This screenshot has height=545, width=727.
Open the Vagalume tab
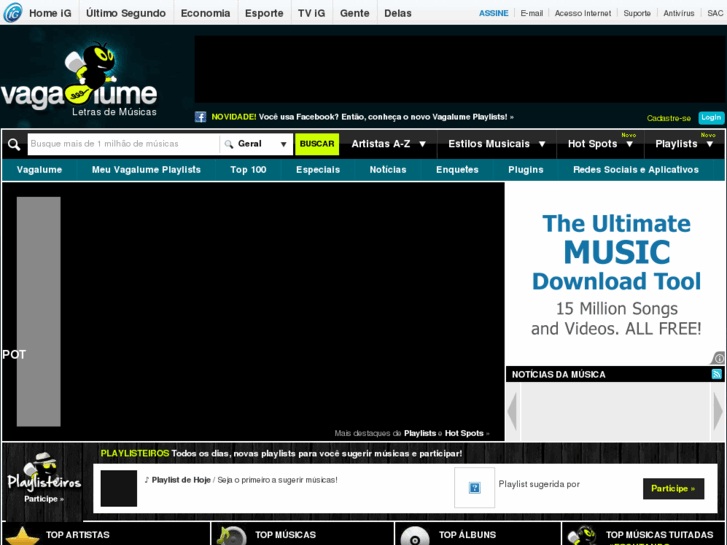pyautogui.click(x=39, y=170)
